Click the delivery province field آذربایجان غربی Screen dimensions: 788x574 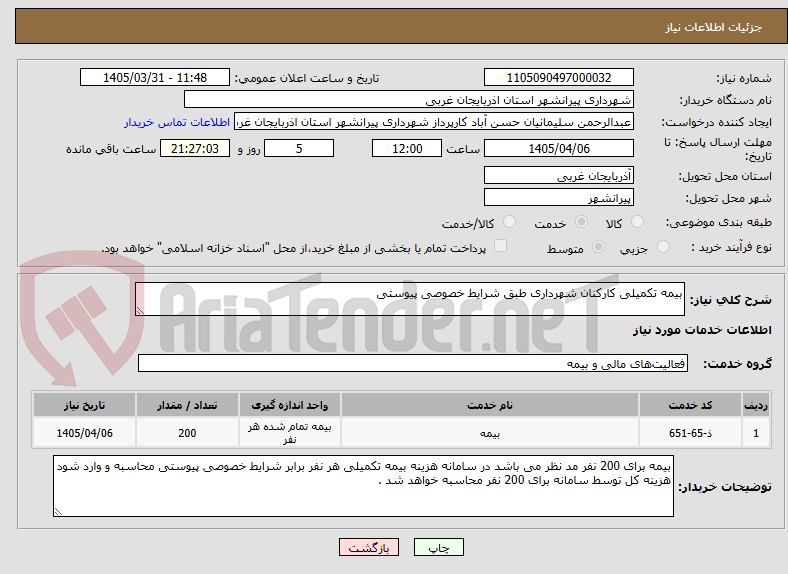point(558,175)
